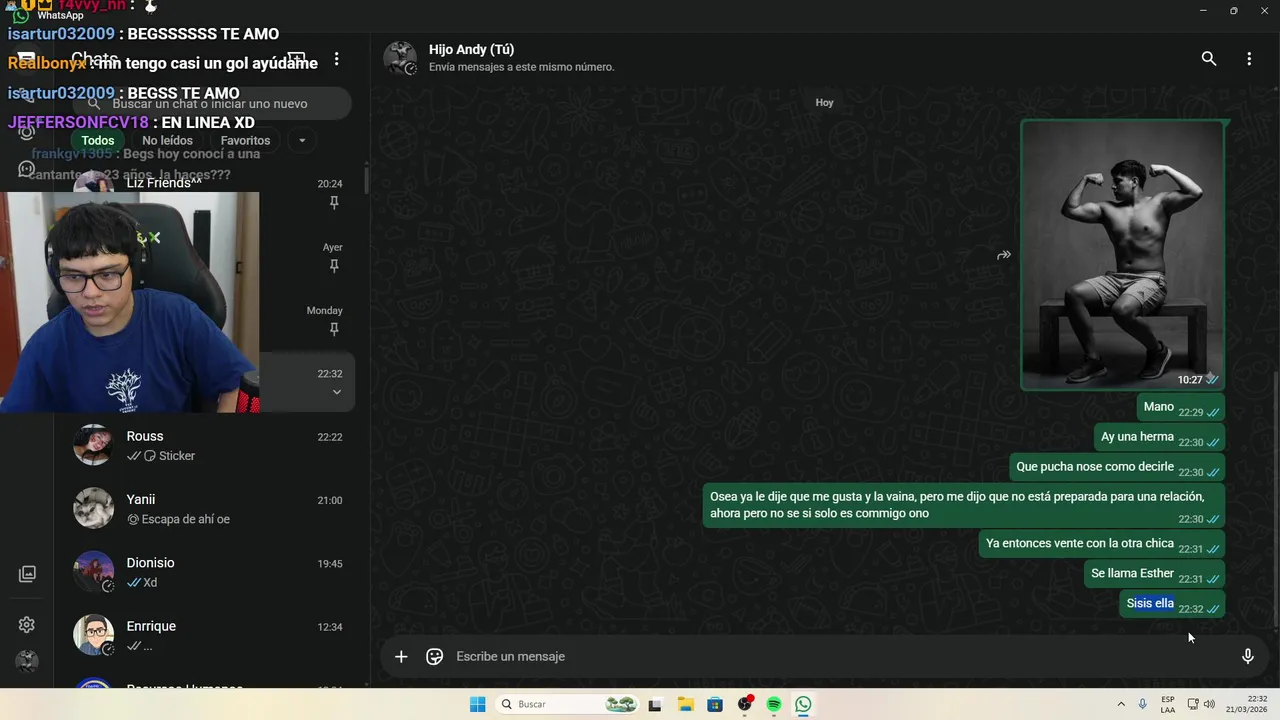The height and width of the screenshot is (720, 1280).
Task: Open the chevron menu on the 22:32 chat
Action: [337, 392]
